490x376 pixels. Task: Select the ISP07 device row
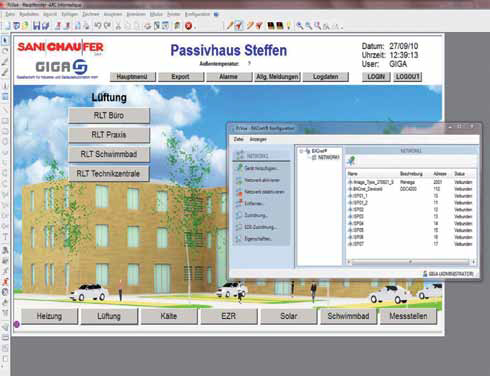410,244
